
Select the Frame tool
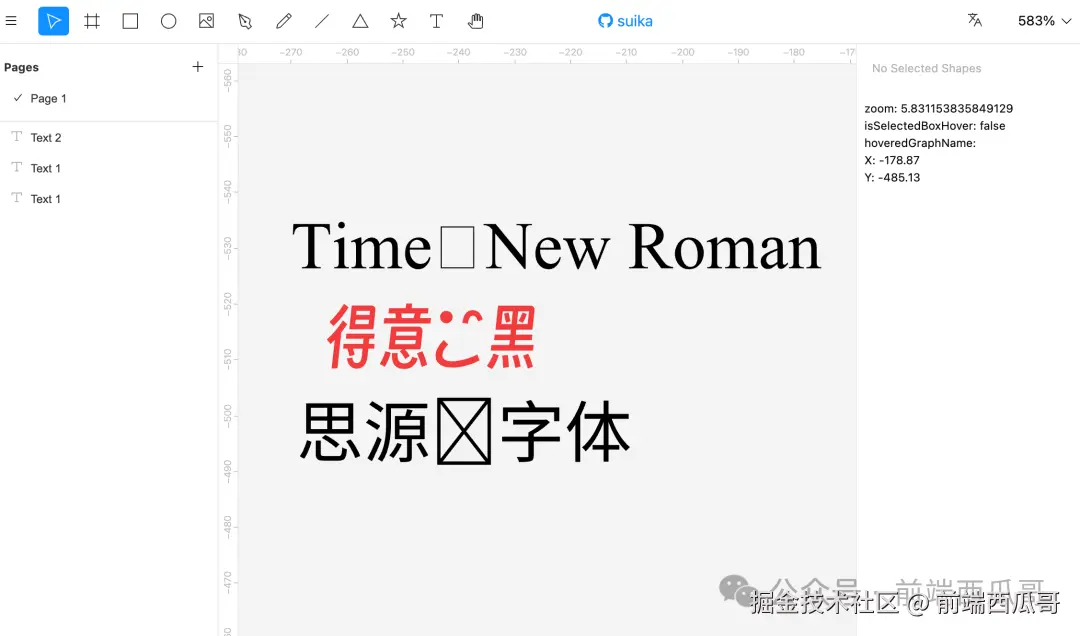(92, 21)
